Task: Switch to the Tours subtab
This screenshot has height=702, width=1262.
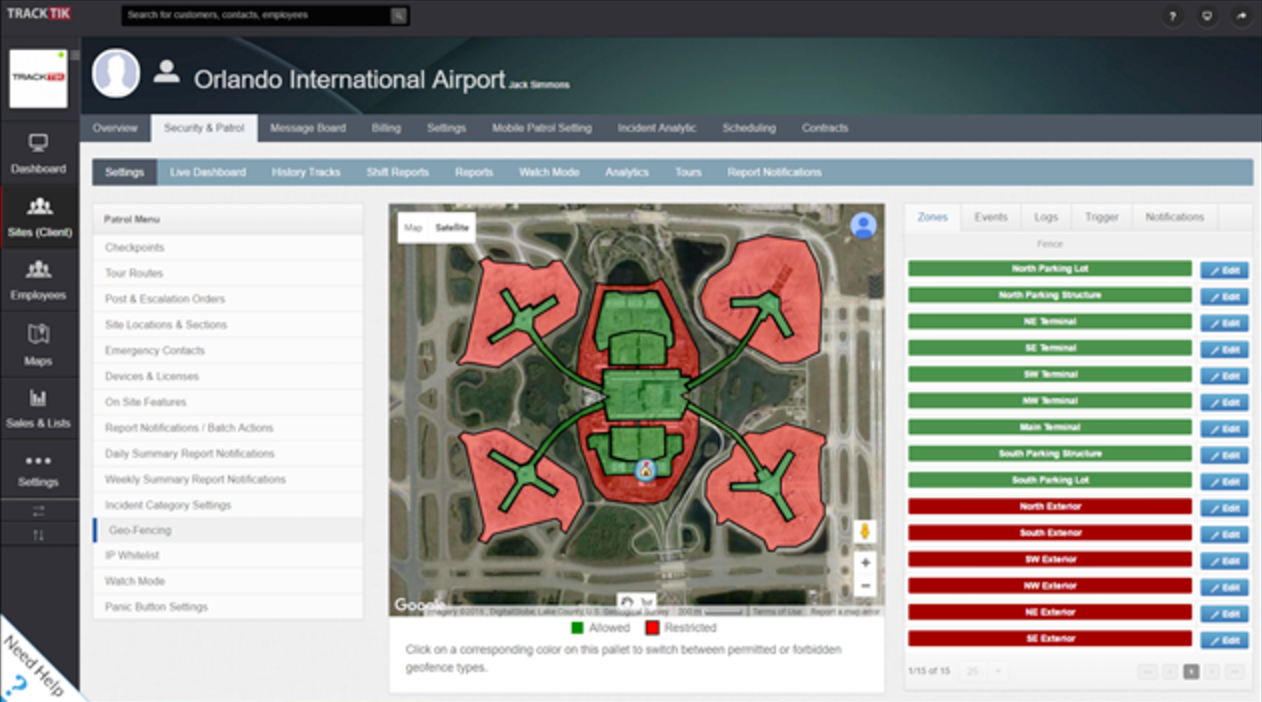Action: coord(688,172)
